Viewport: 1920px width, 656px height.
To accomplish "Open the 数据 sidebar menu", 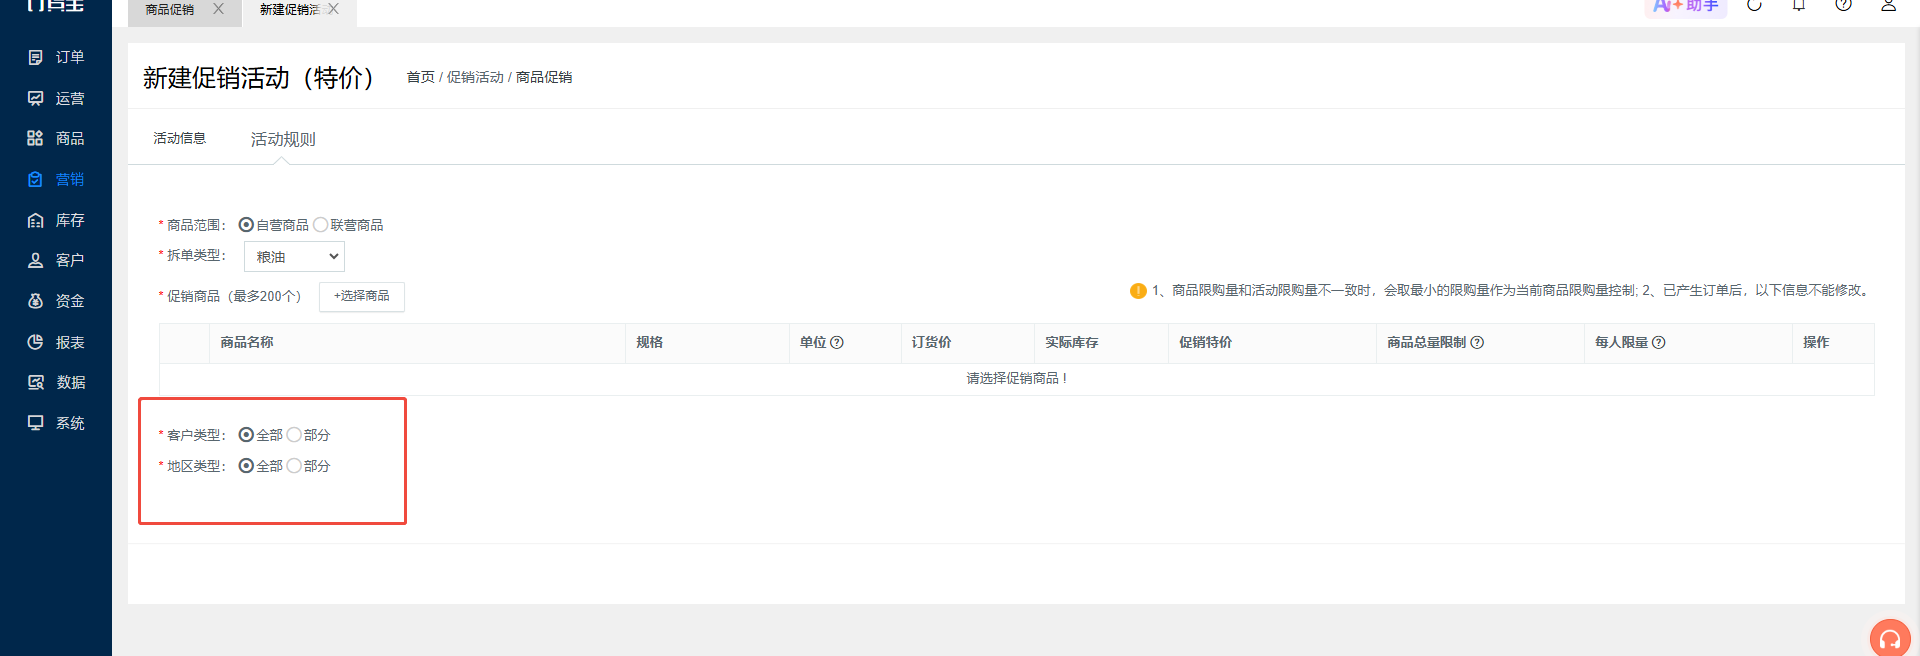I will [56, 382].
